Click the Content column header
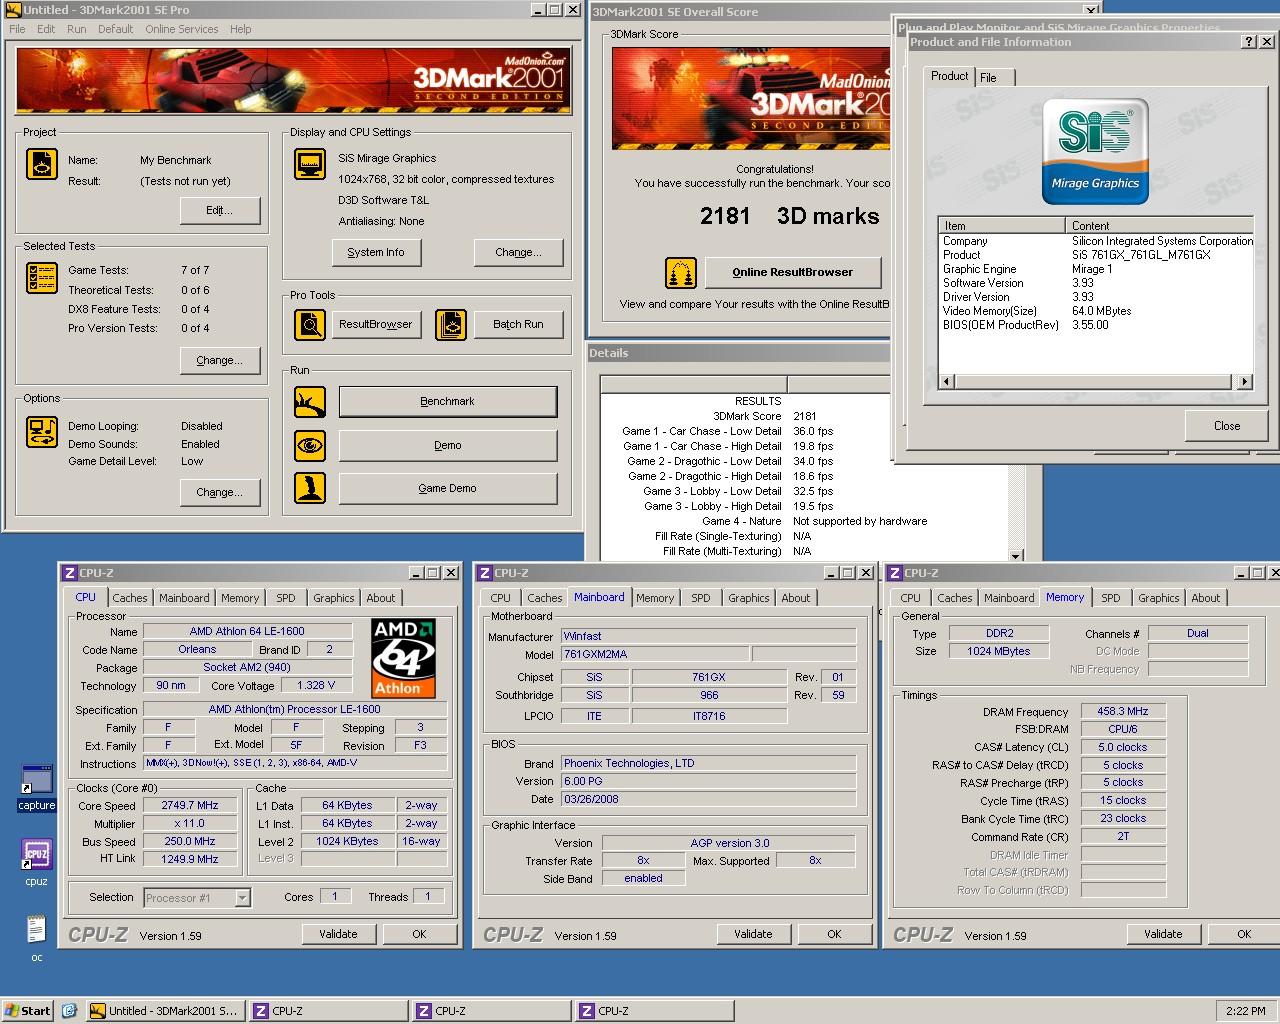Screen dimensions: 1280x1024 (x=1159, y=225)
